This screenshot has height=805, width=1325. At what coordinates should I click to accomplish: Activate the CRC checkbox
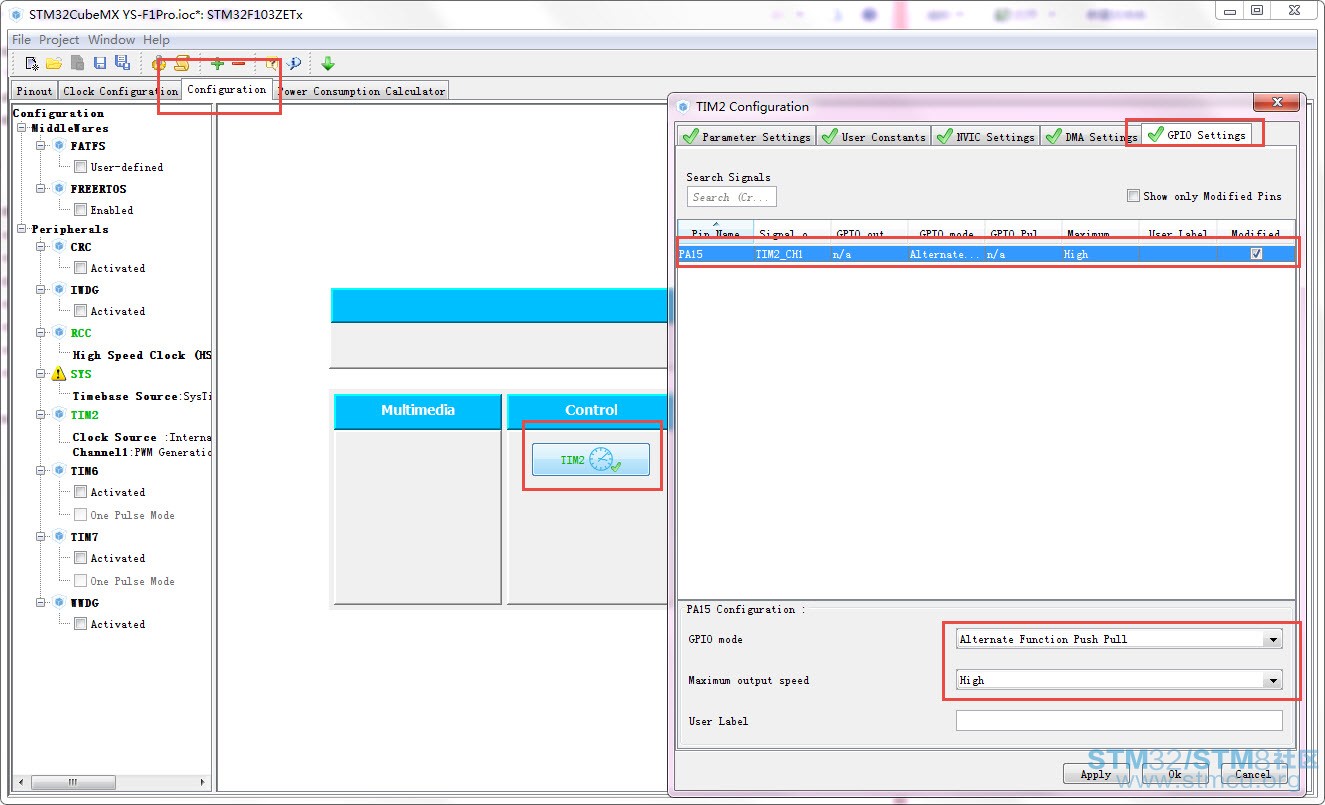[80, 268]
